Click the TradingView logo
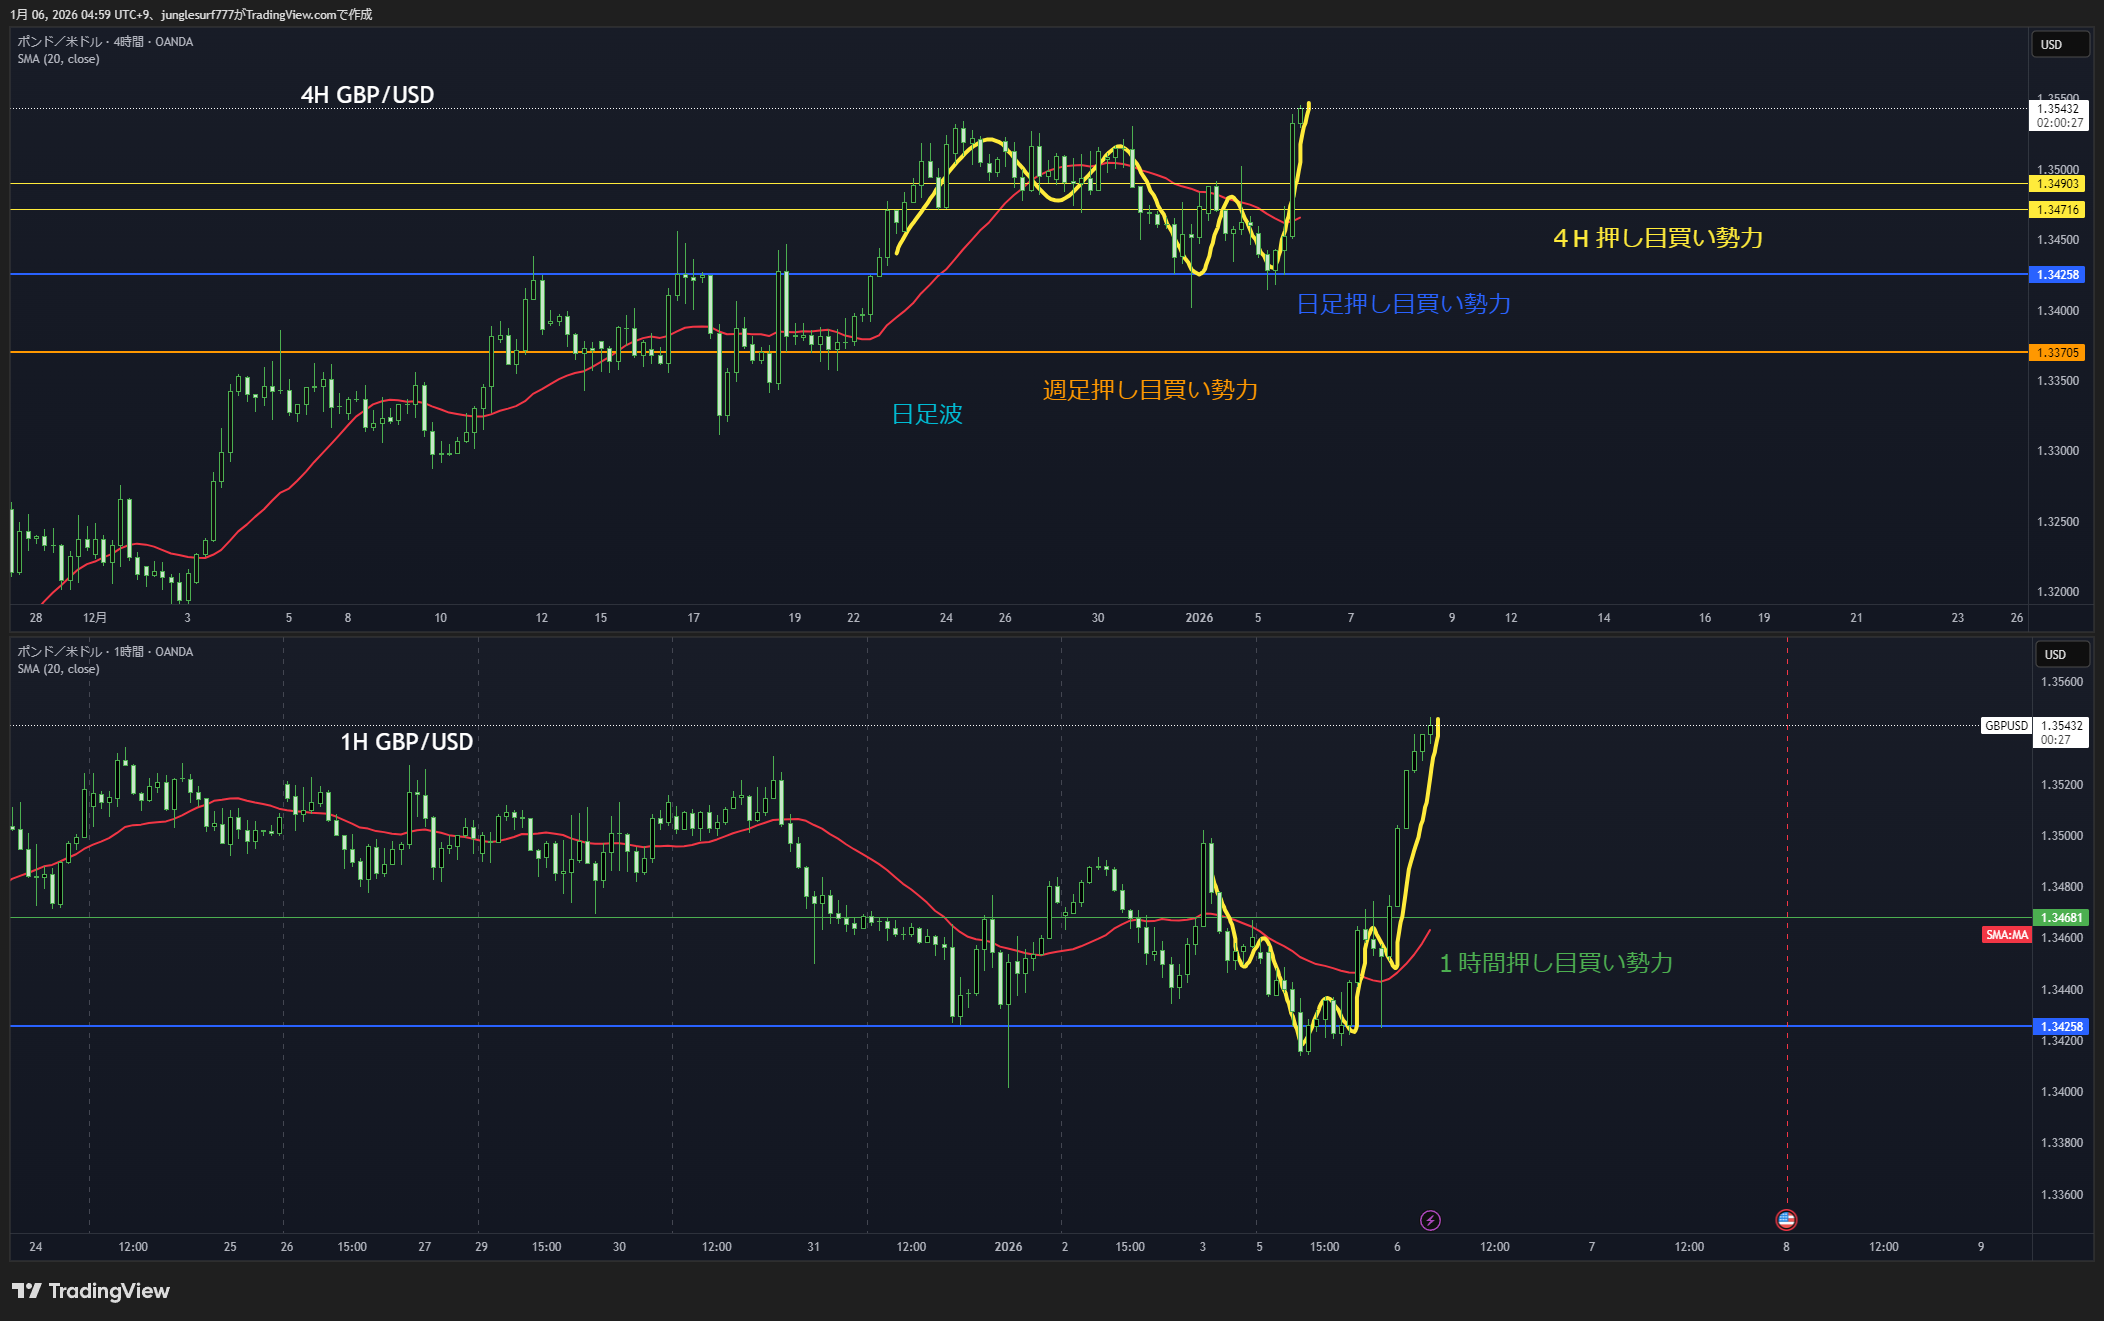2104x1321 pixels. coord(91,1291)
